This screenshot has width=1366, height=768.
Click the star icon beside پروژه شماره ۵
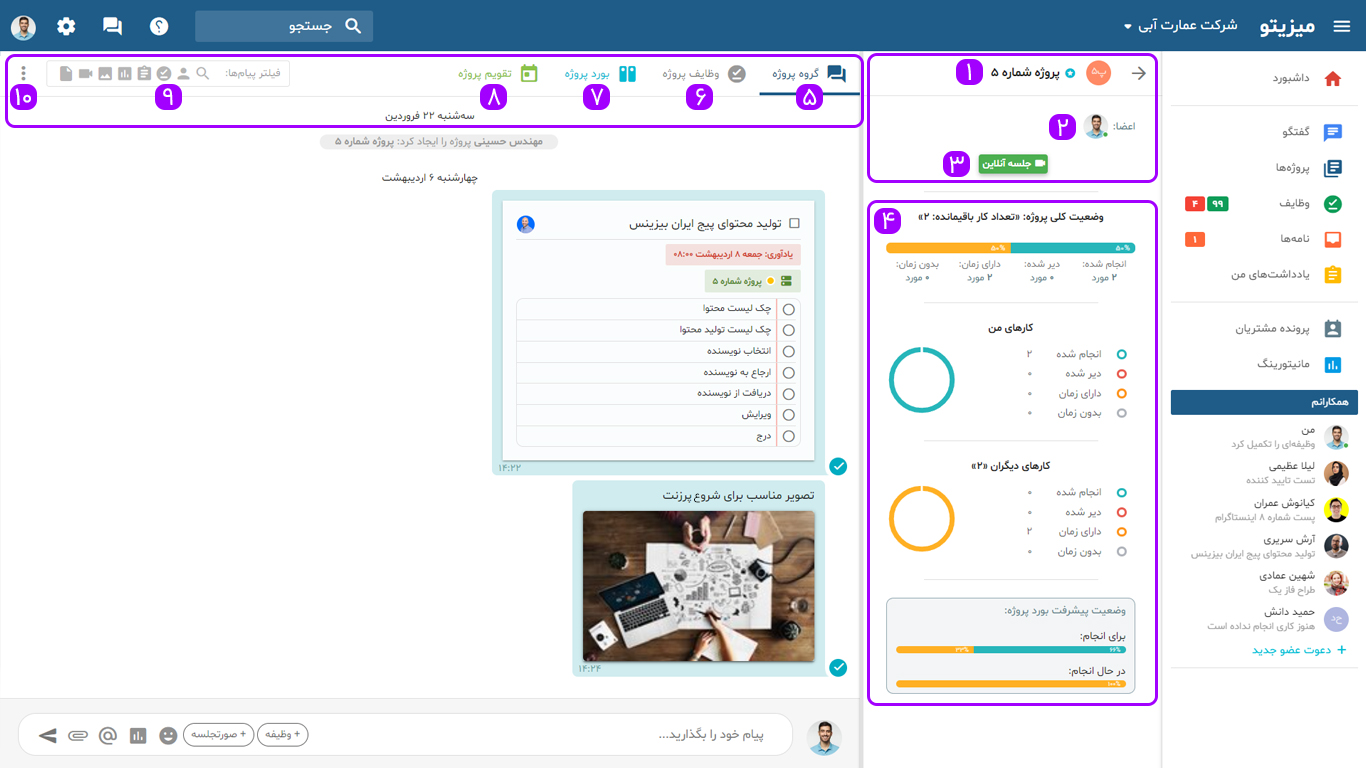pos(1070,74)
